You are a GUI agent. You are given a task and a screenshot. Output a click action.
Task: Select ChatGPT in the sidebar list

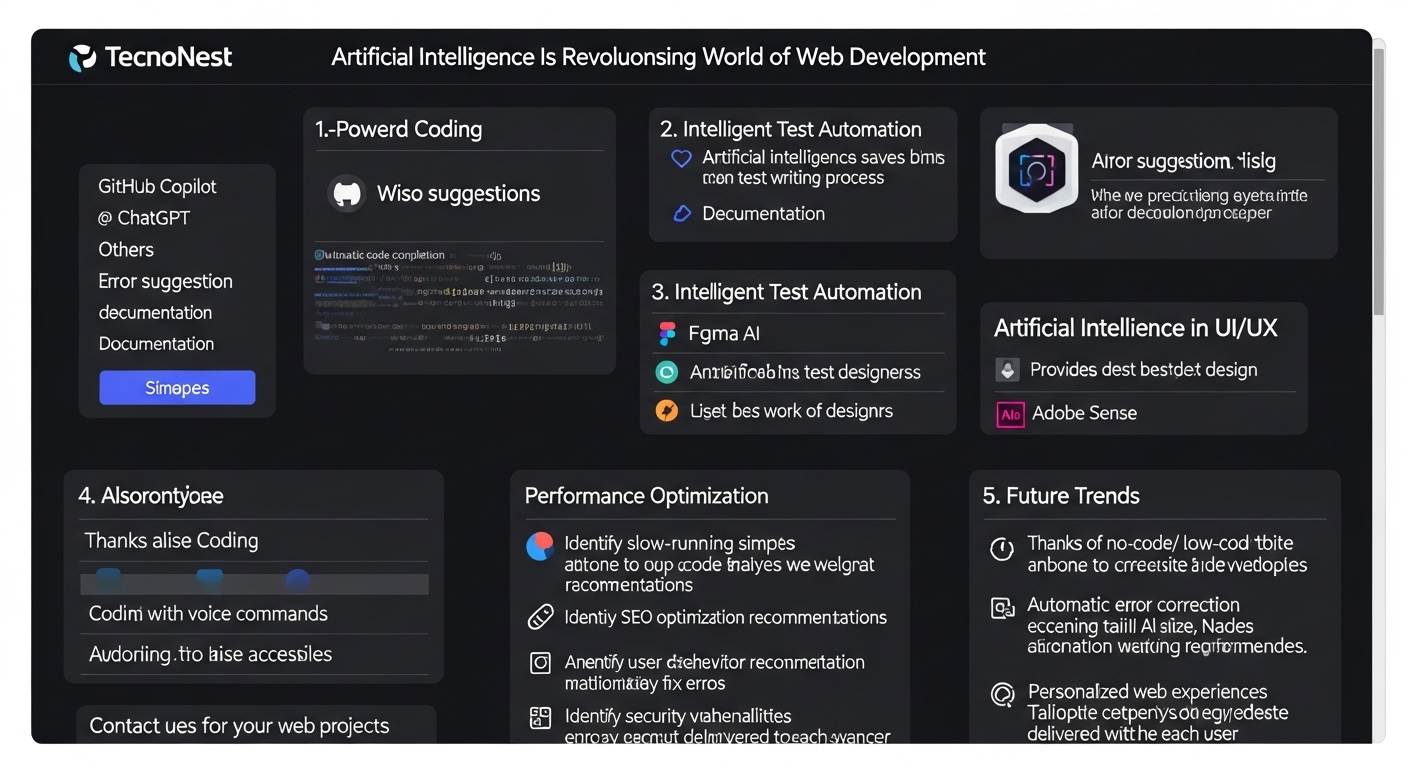(x=144, y=218)
